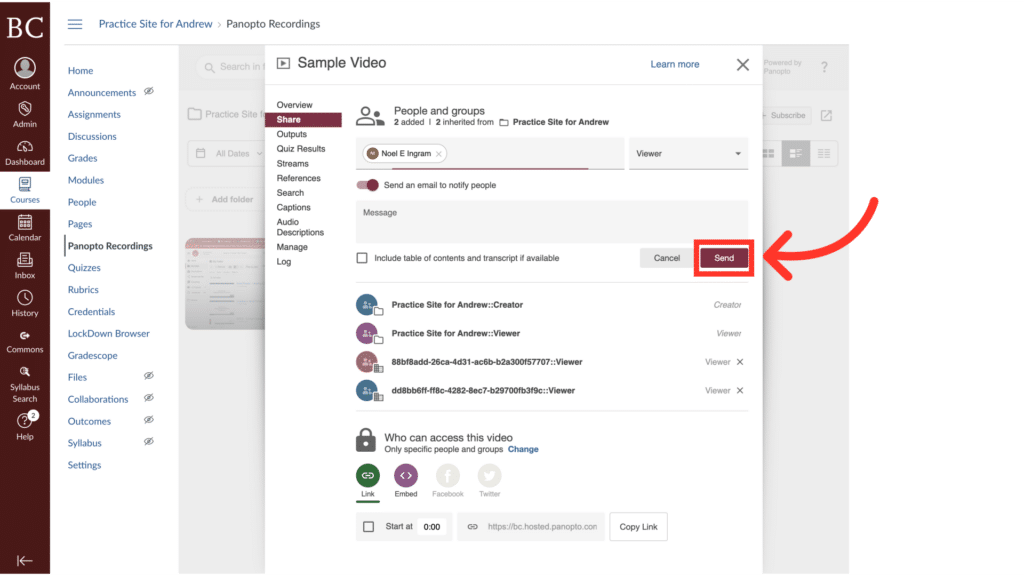This screenshot has width=1024, height=576.
Task: Open the Audio Descriptions tab
Action: click(x=300, y=227)
